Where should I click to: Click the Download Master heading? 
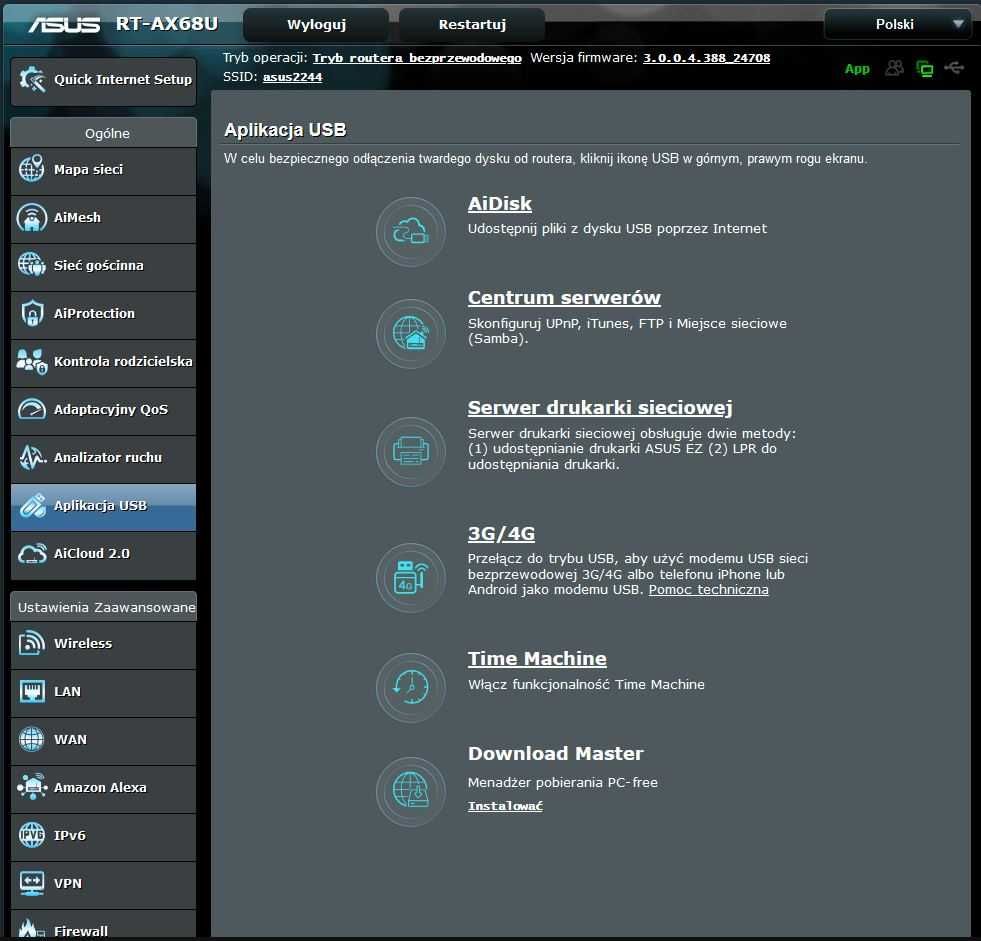[x=556, y=753]
